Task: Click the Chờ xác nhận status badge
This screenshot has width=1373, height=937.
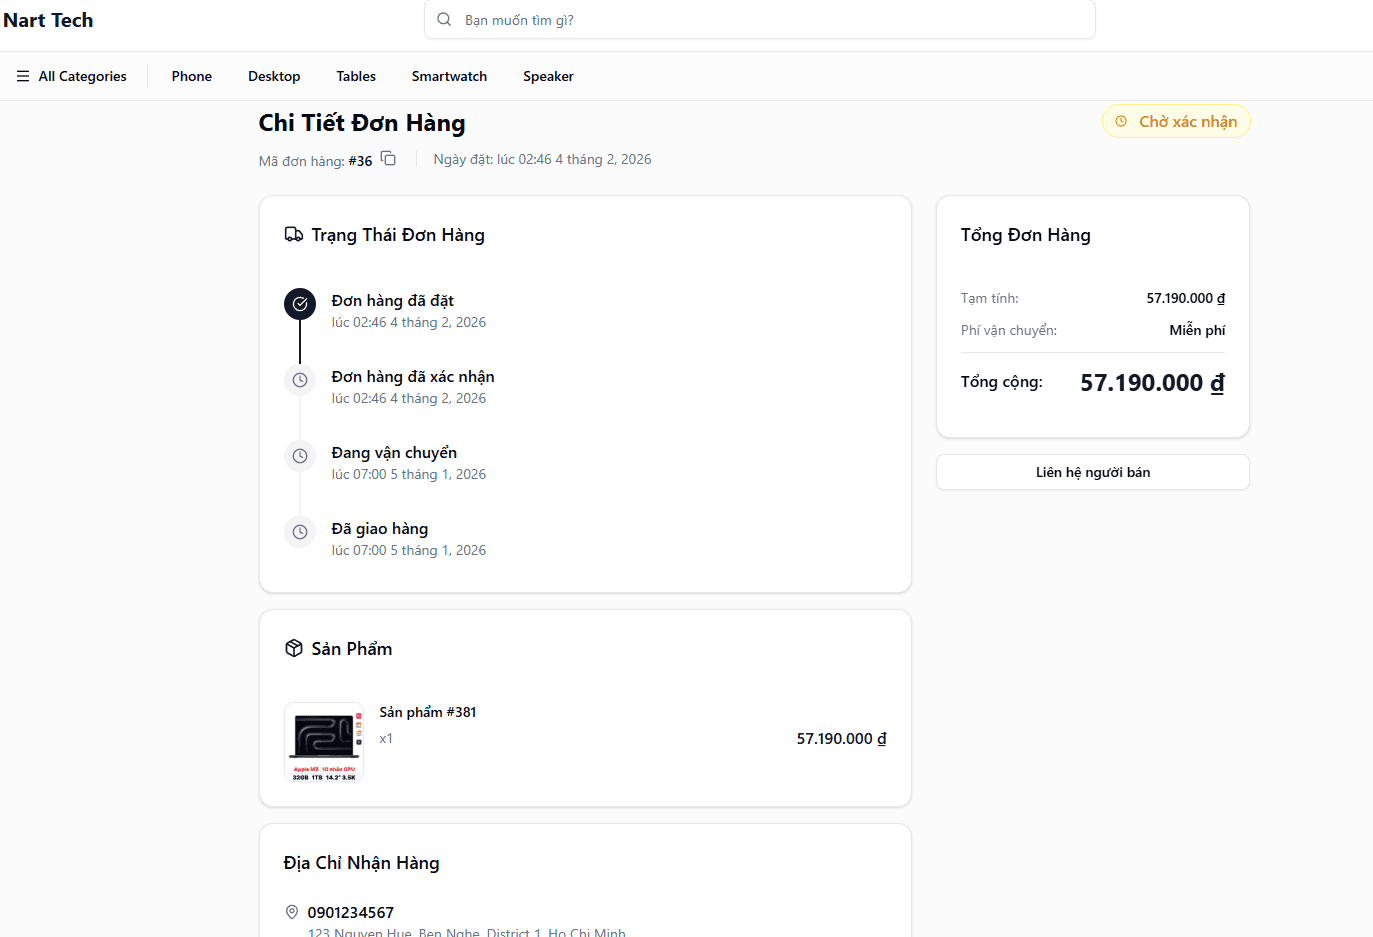Action: click(x=1176, y=120)
